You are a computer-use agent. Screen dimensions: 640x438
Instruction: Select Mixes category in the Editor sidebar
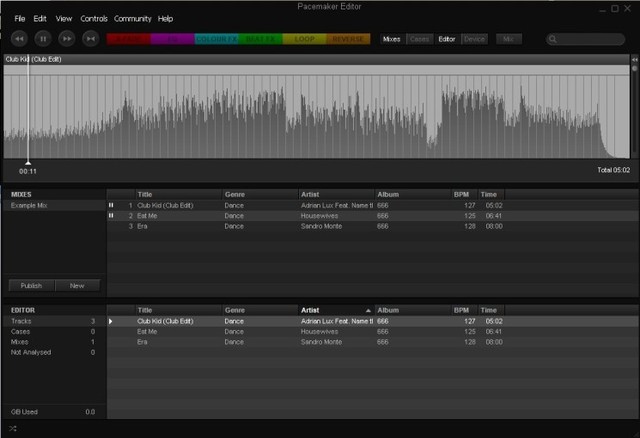[54, 342]
